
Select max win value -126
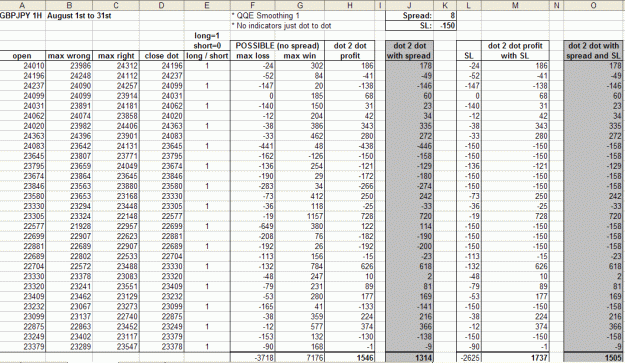pyautogui.click(x=300, y=156)
